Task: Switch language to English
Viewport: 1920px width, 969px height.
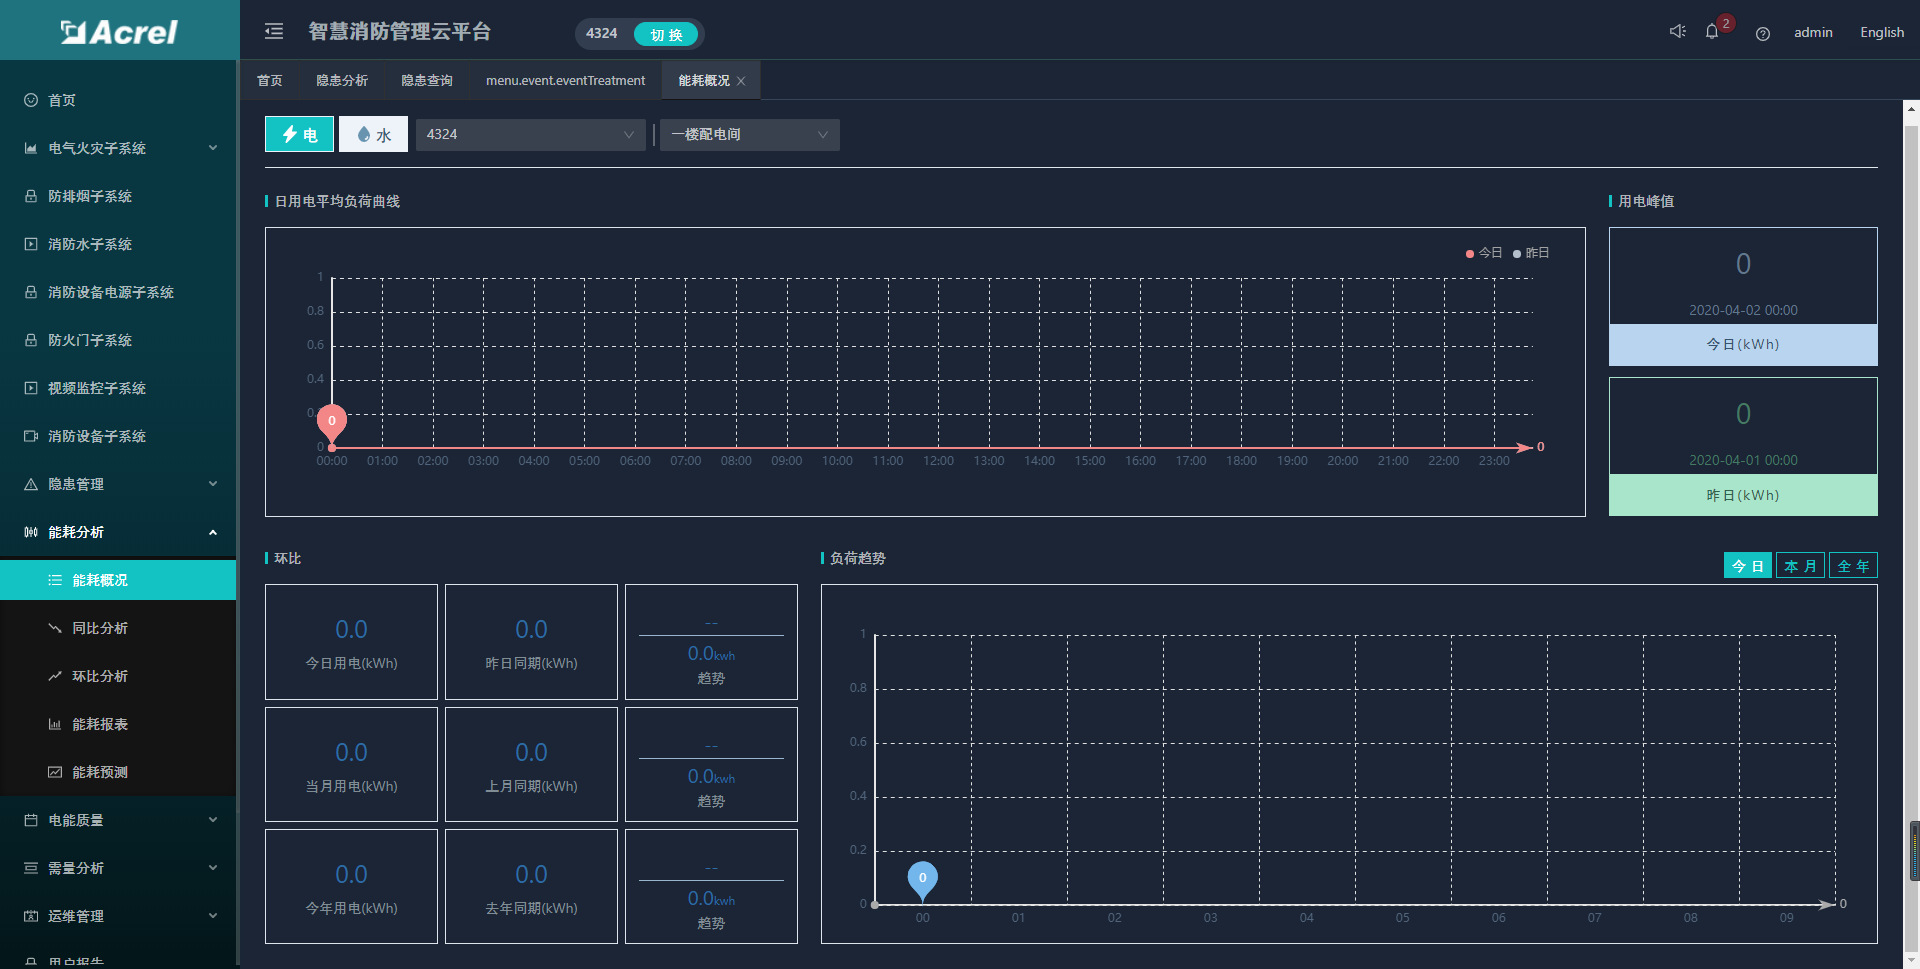Action: (x=1881, y=32)
